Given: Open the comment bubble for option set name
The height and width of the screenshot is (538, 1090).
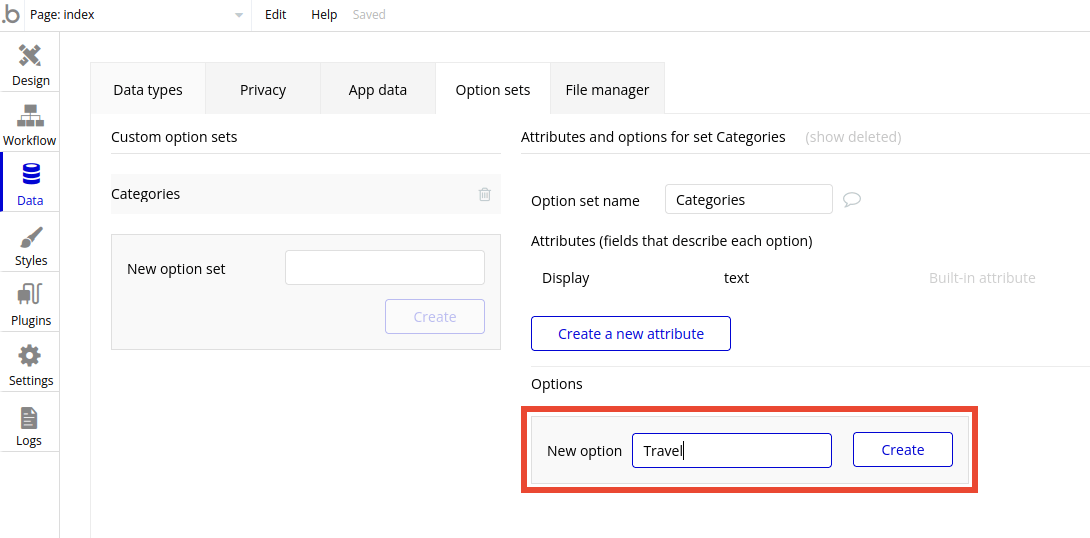Looking at the screenshot, I should point(852,199).
